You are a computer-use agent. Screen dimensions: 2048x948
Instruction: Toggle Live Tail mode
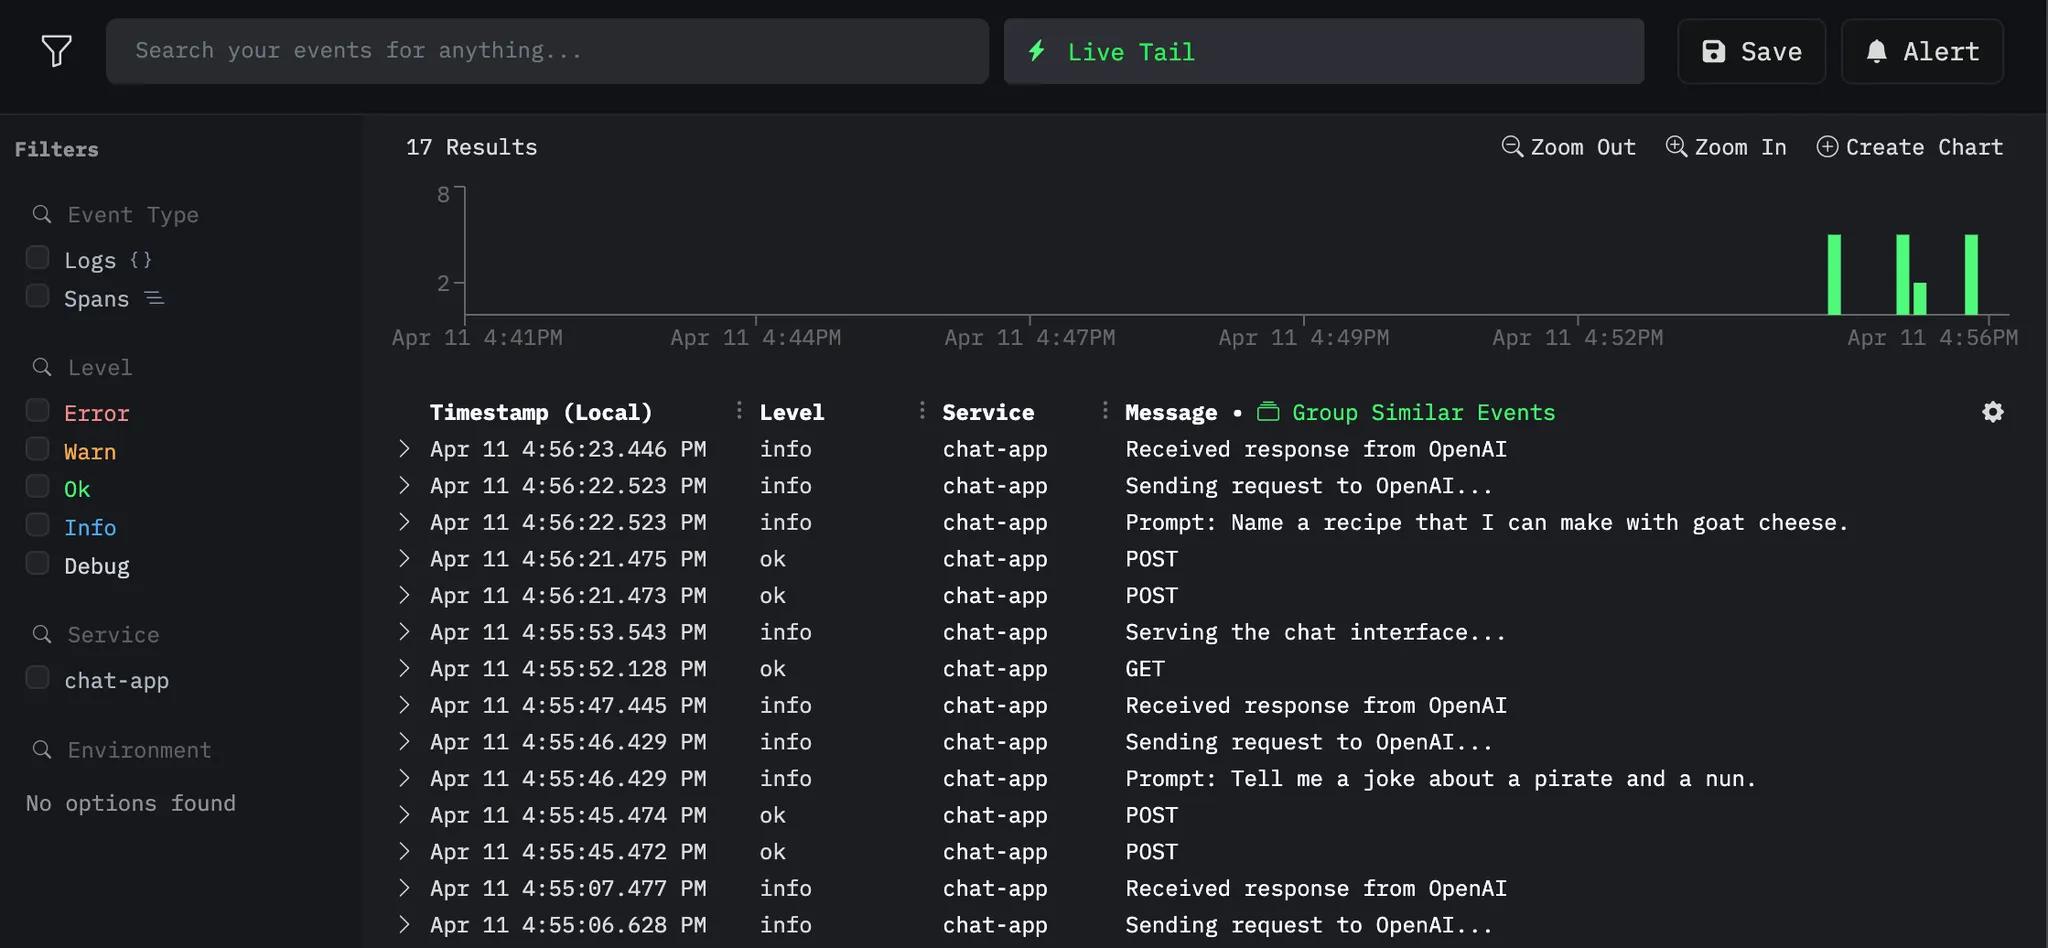[1130, 51]
